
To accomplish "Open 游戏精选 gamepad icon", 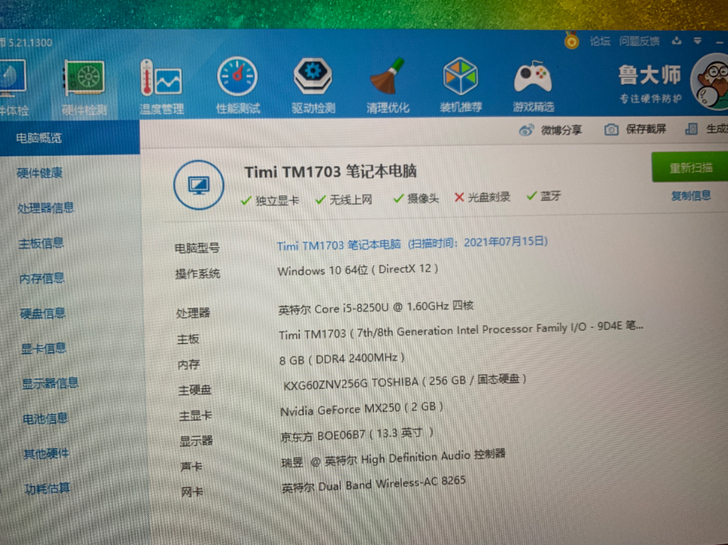I will [533, 86].
